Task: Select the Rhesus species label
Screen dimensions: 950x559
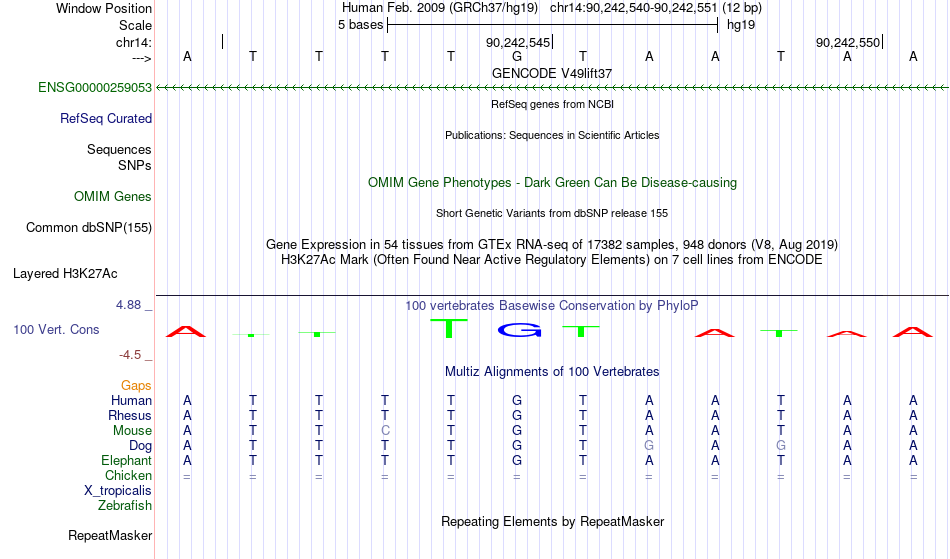Action: 130,415
